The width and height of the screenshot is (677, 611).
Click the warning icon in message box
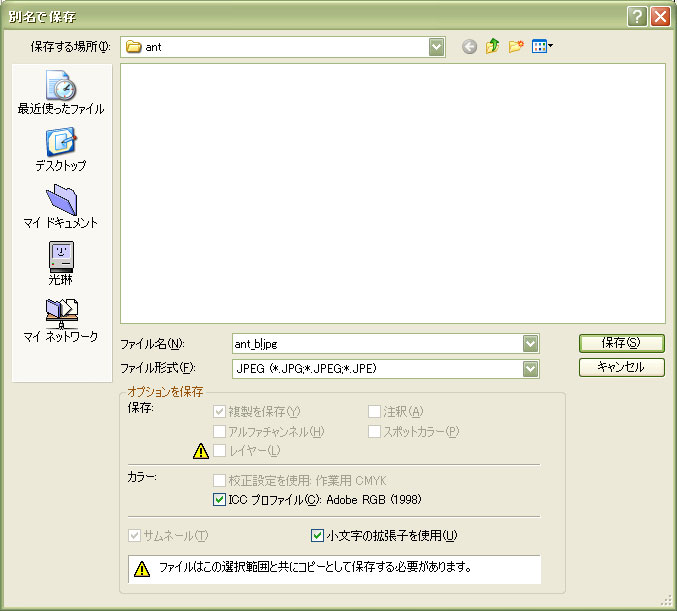[x=142, y=569]
